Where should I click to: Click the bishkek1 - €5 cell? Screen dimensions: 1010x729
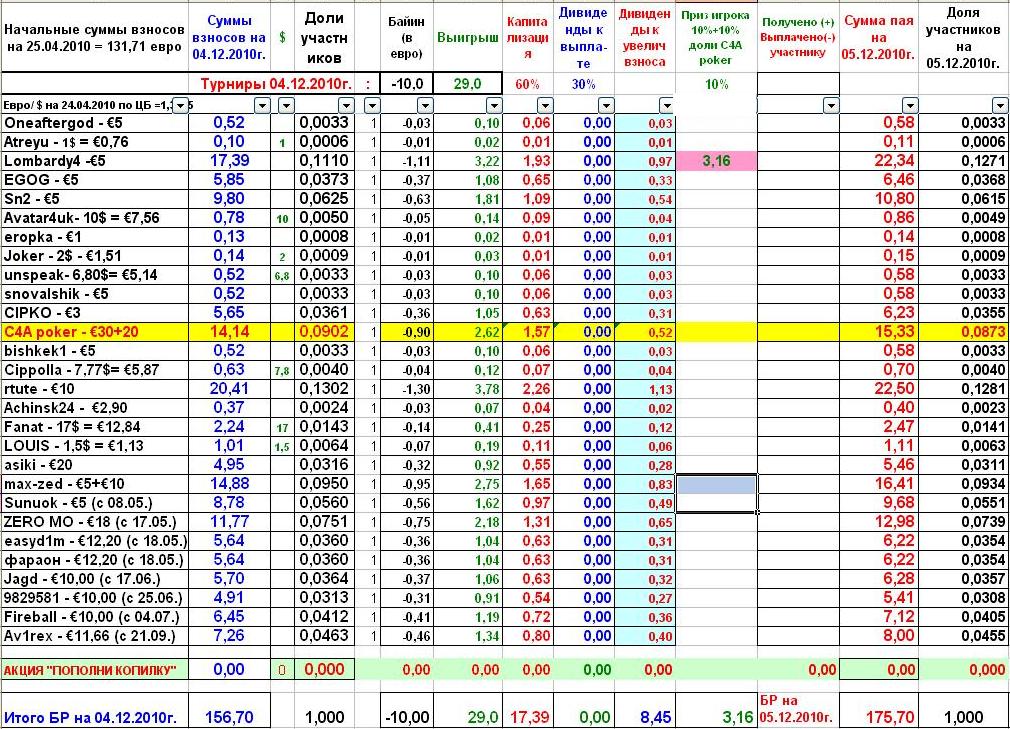tap(95, 351)
